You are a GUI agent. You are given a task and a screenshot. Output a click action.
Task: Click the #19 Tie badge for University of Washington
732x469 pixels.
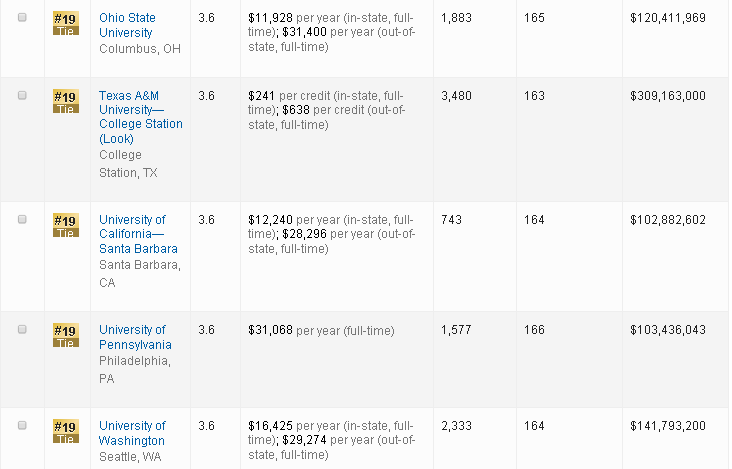point(65,431)
